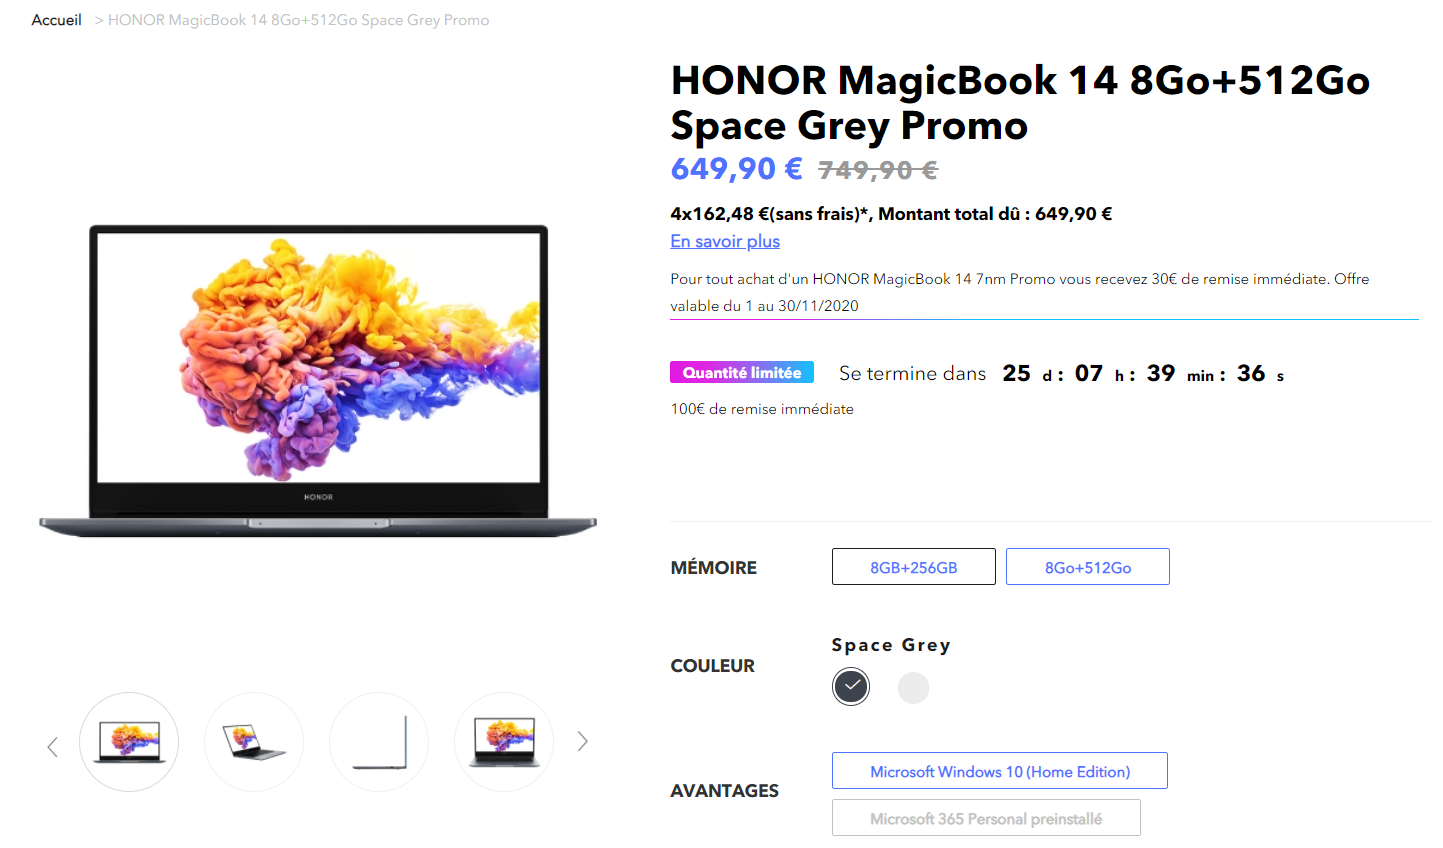Select the fourth laptop keyboard thumbnail
This screenshot has height=848, width=1443.
click(x=504, y=742)
